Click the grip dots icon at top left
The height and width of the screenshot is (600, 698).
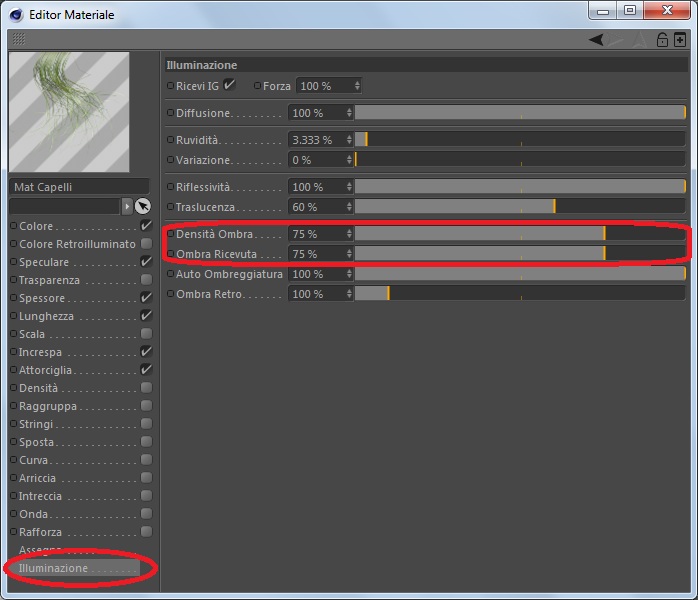click(x=19, y=39)
